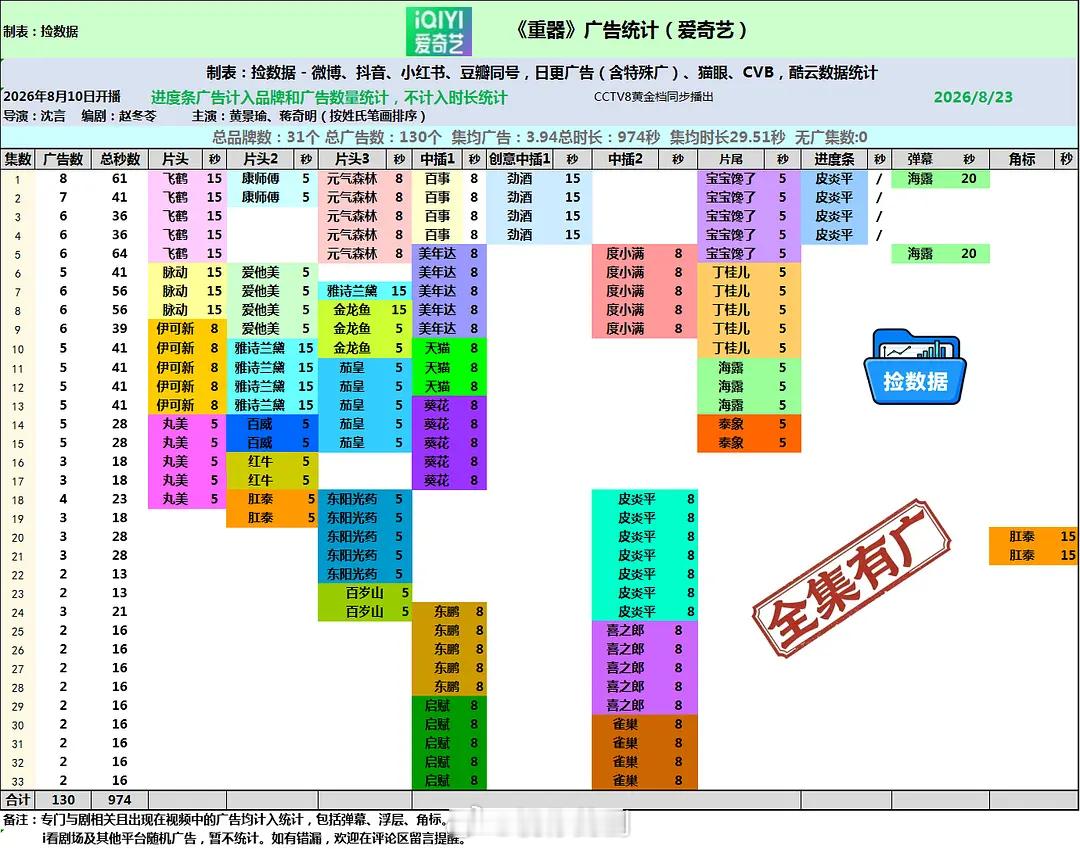Select the 集数 column header

(18, 159)
